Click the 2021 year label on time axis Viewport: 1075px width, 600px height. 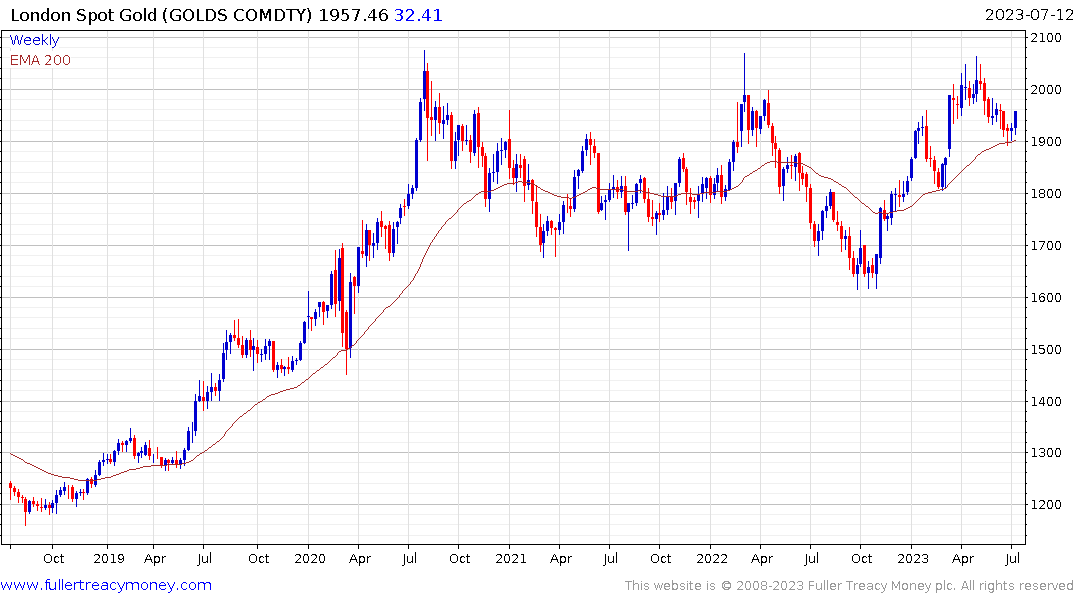[x=511, y=559]
